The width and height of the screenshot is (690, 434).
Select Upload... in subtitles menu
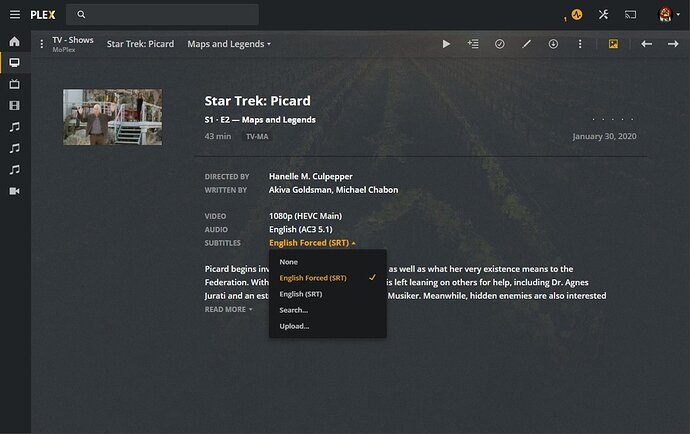pos(328,326)
